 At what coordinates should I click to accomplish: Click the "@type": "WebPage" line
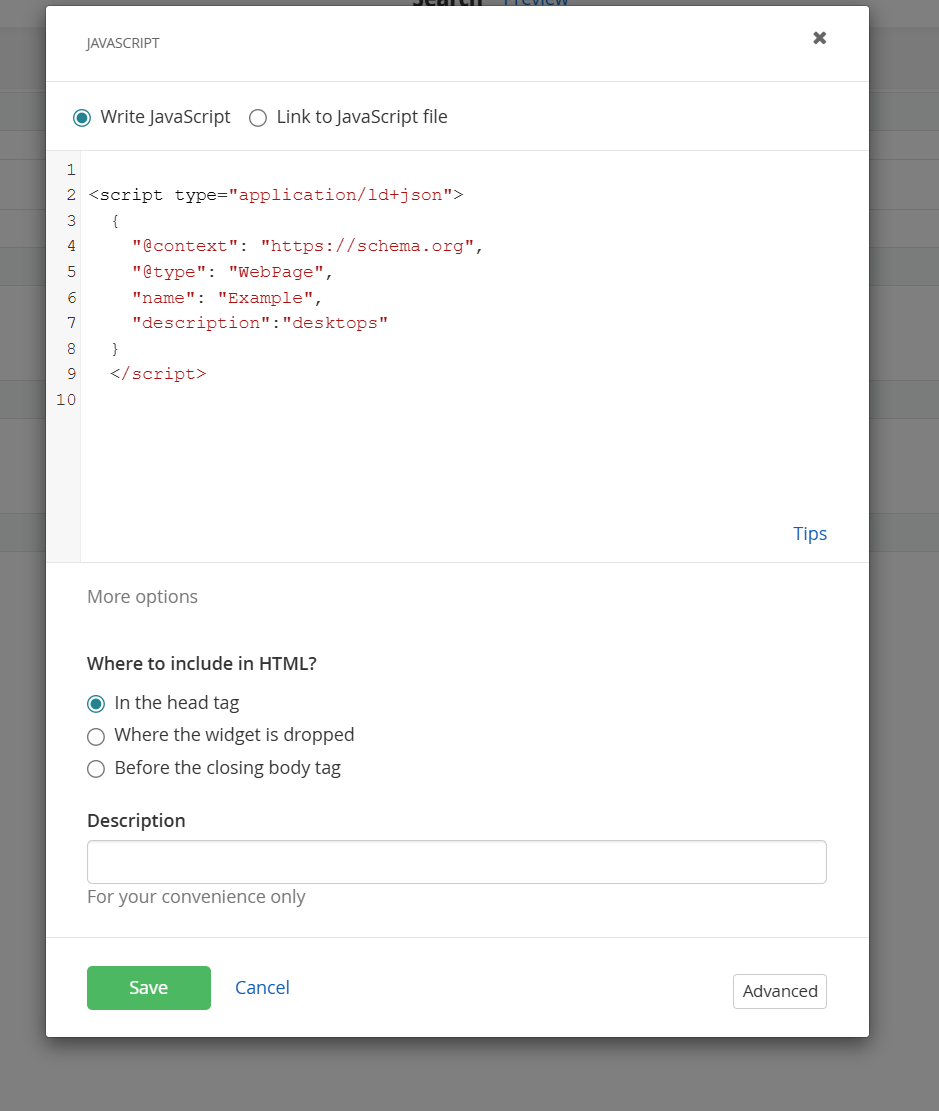pos(232,272)
